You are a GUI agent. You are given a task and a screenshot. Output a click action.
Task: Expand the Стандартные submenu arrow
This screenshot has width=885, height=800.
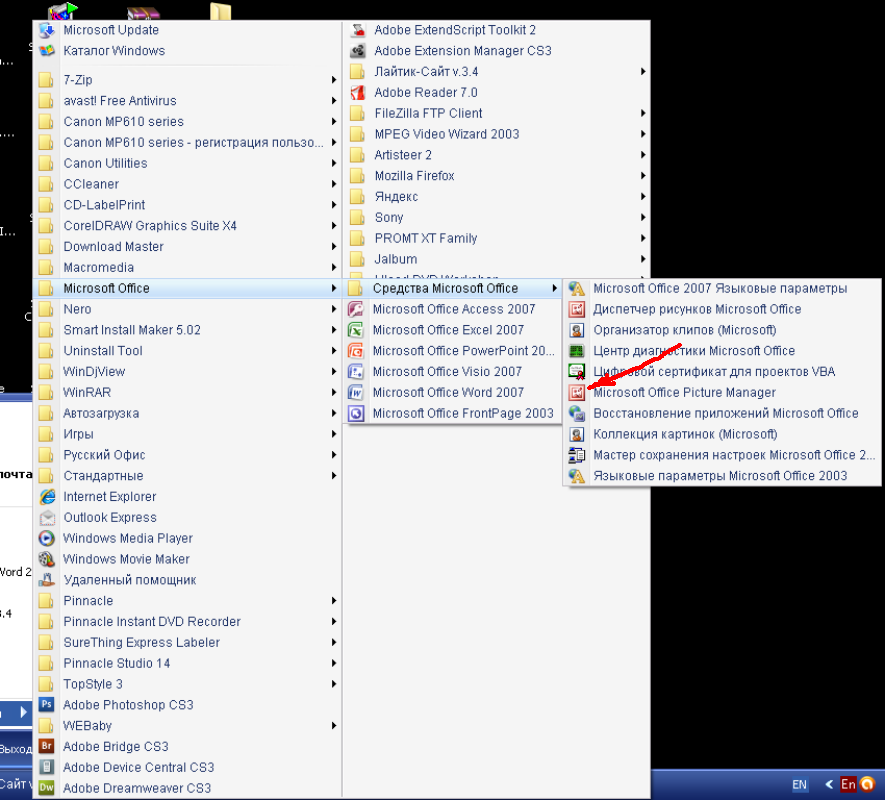click(334, 476)
